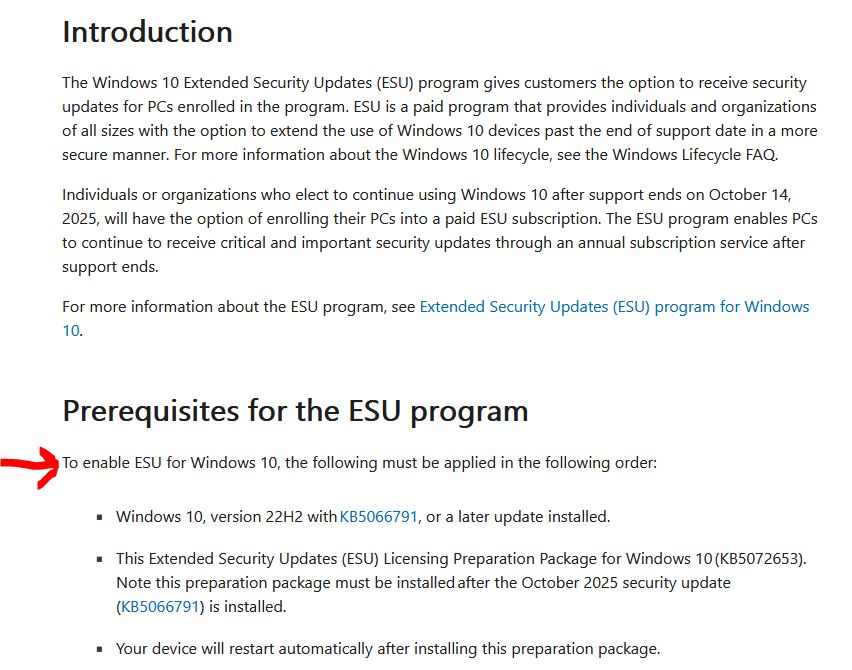This screenshot has height=670, width=852.
Task: Click the "Prerequisites for the ESU program" heading
Action: [x=295, y=411]
